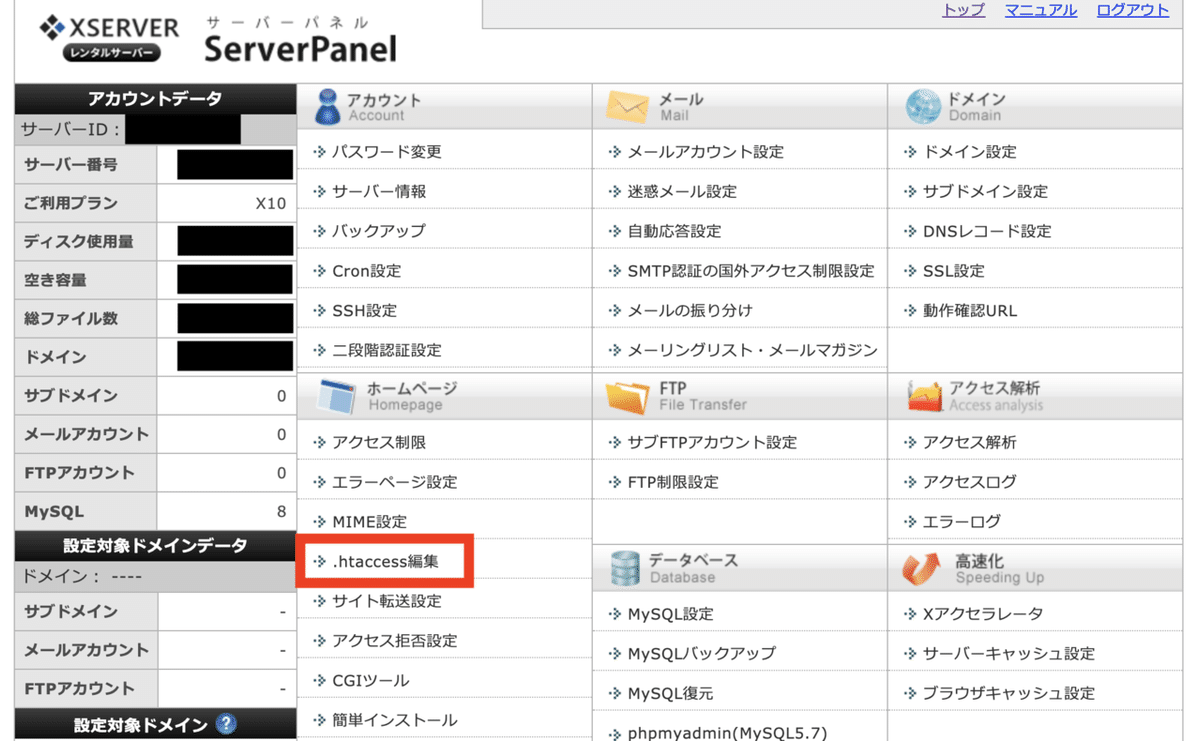Click the 空き容量 label
This screenshot has width=1200, height=741.
pyautogui.click(x=55, y=281)
